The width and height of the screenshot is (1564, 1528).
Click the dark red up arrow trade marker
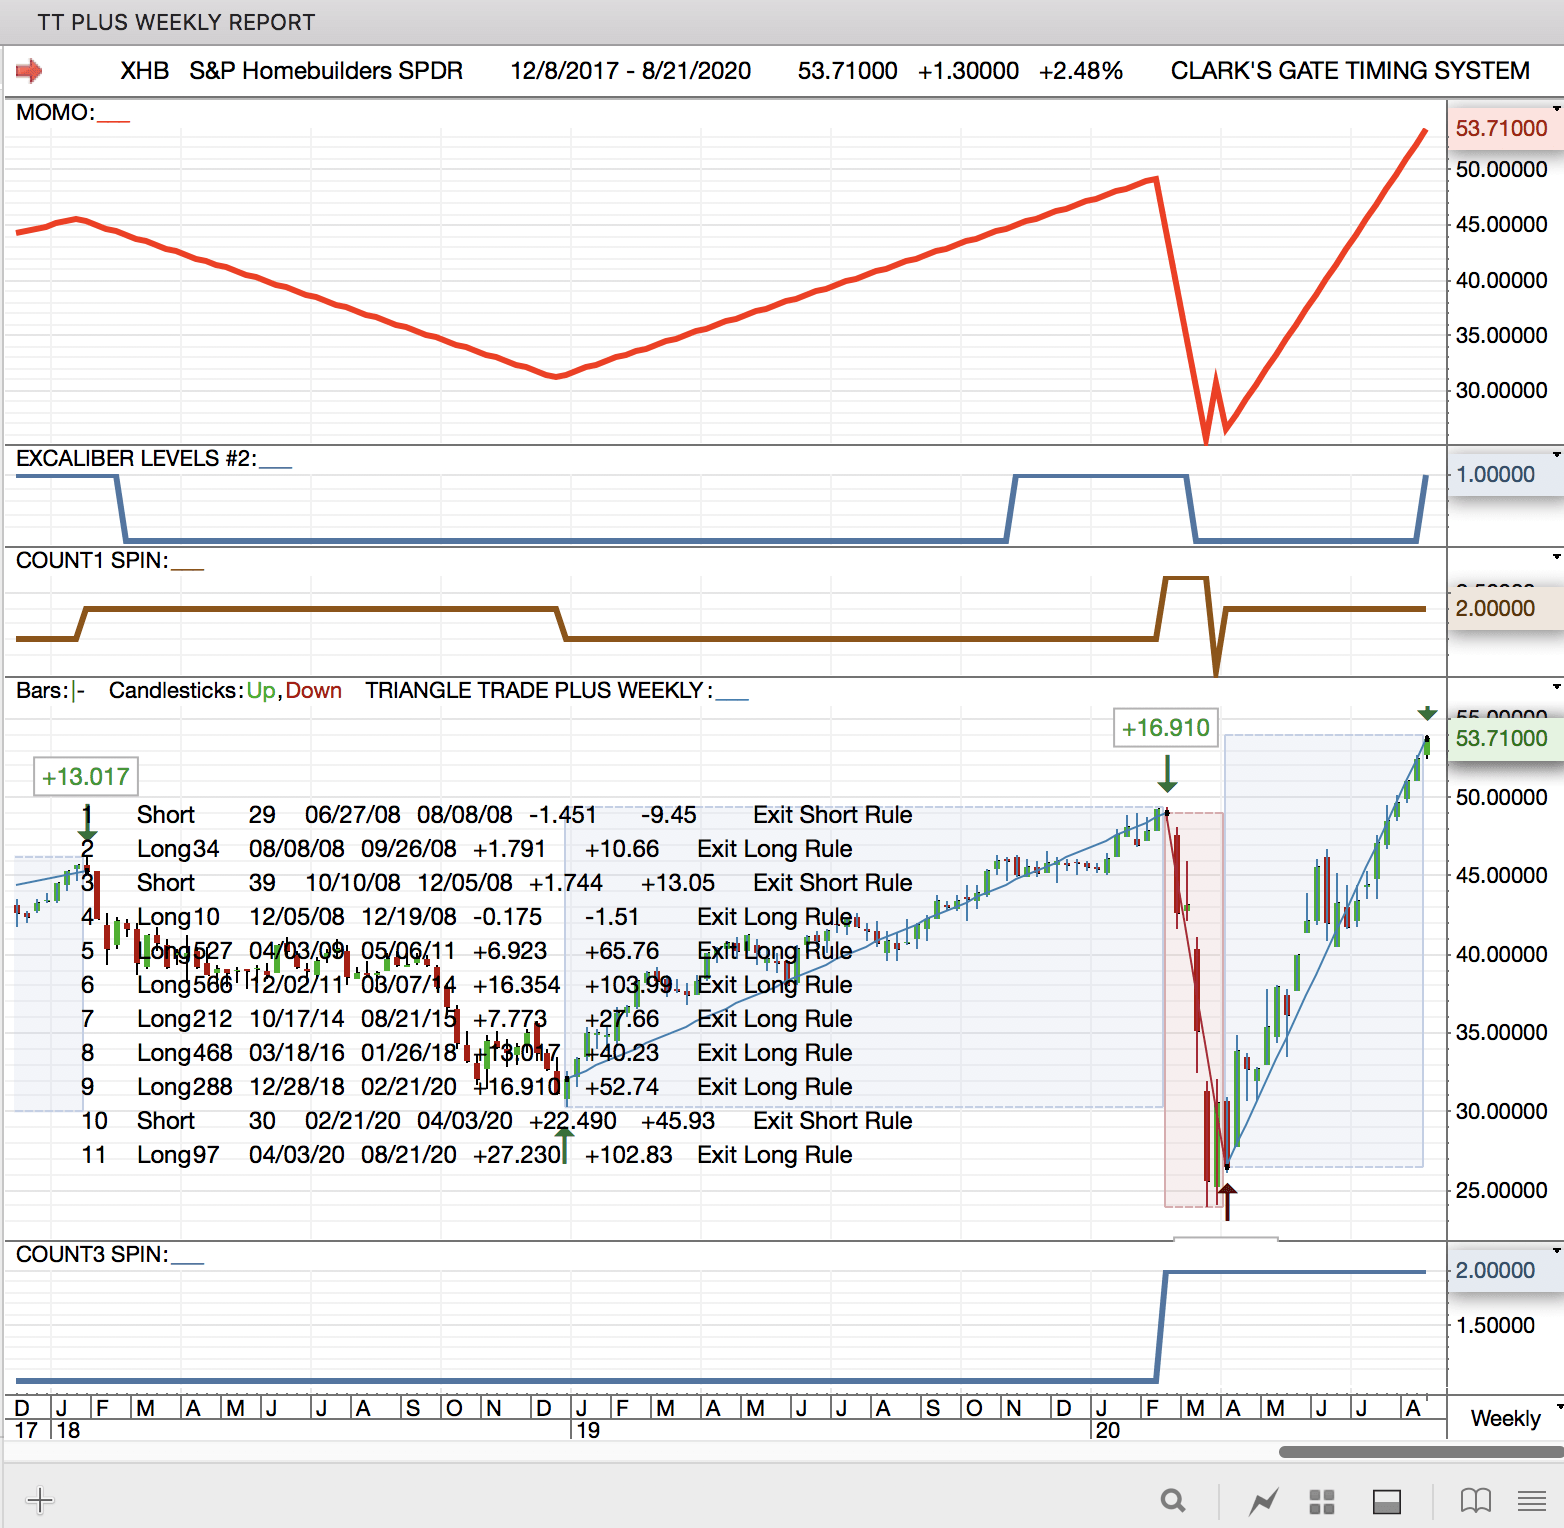1227,1200
